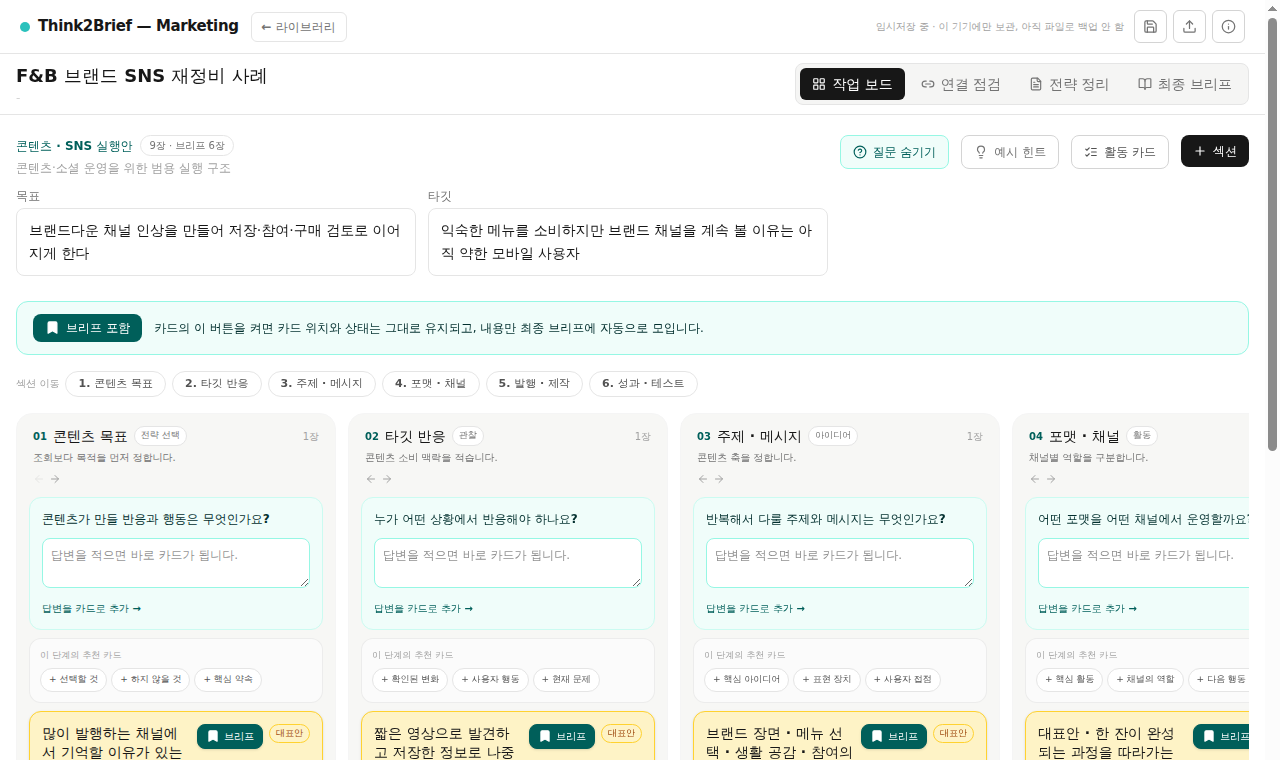This screenshot has width=1280, height=760.
Task: Add 사용자 접점 suggested card
Action: pyautogui.click(x=903, y=680)
